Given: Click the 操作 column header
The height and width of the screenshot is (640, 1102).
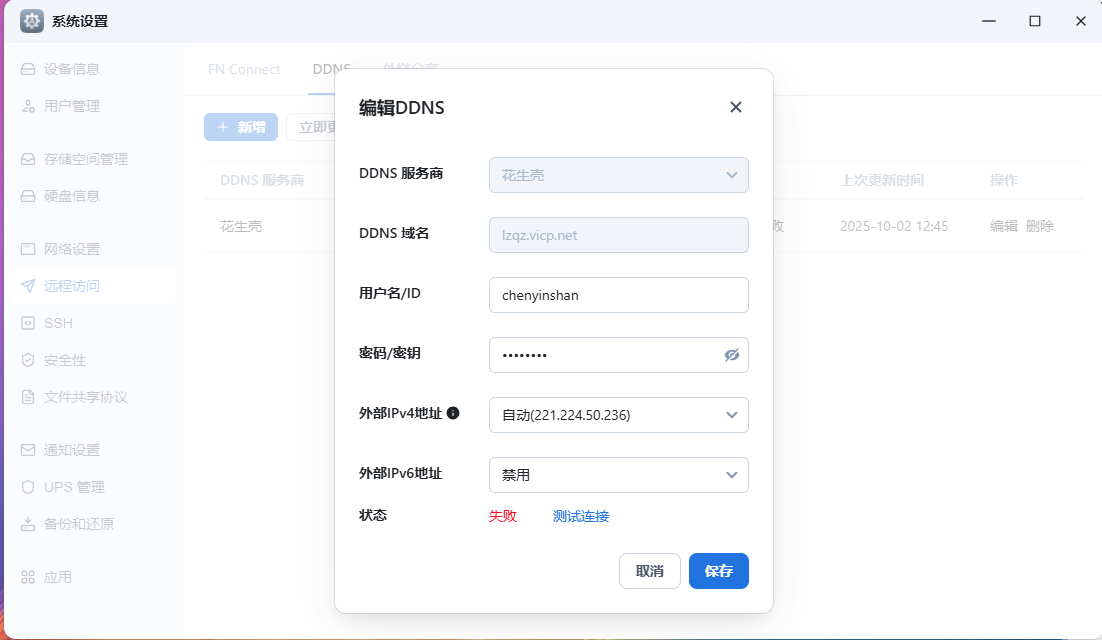Looking at the screenshot, I should point(1004,181).
